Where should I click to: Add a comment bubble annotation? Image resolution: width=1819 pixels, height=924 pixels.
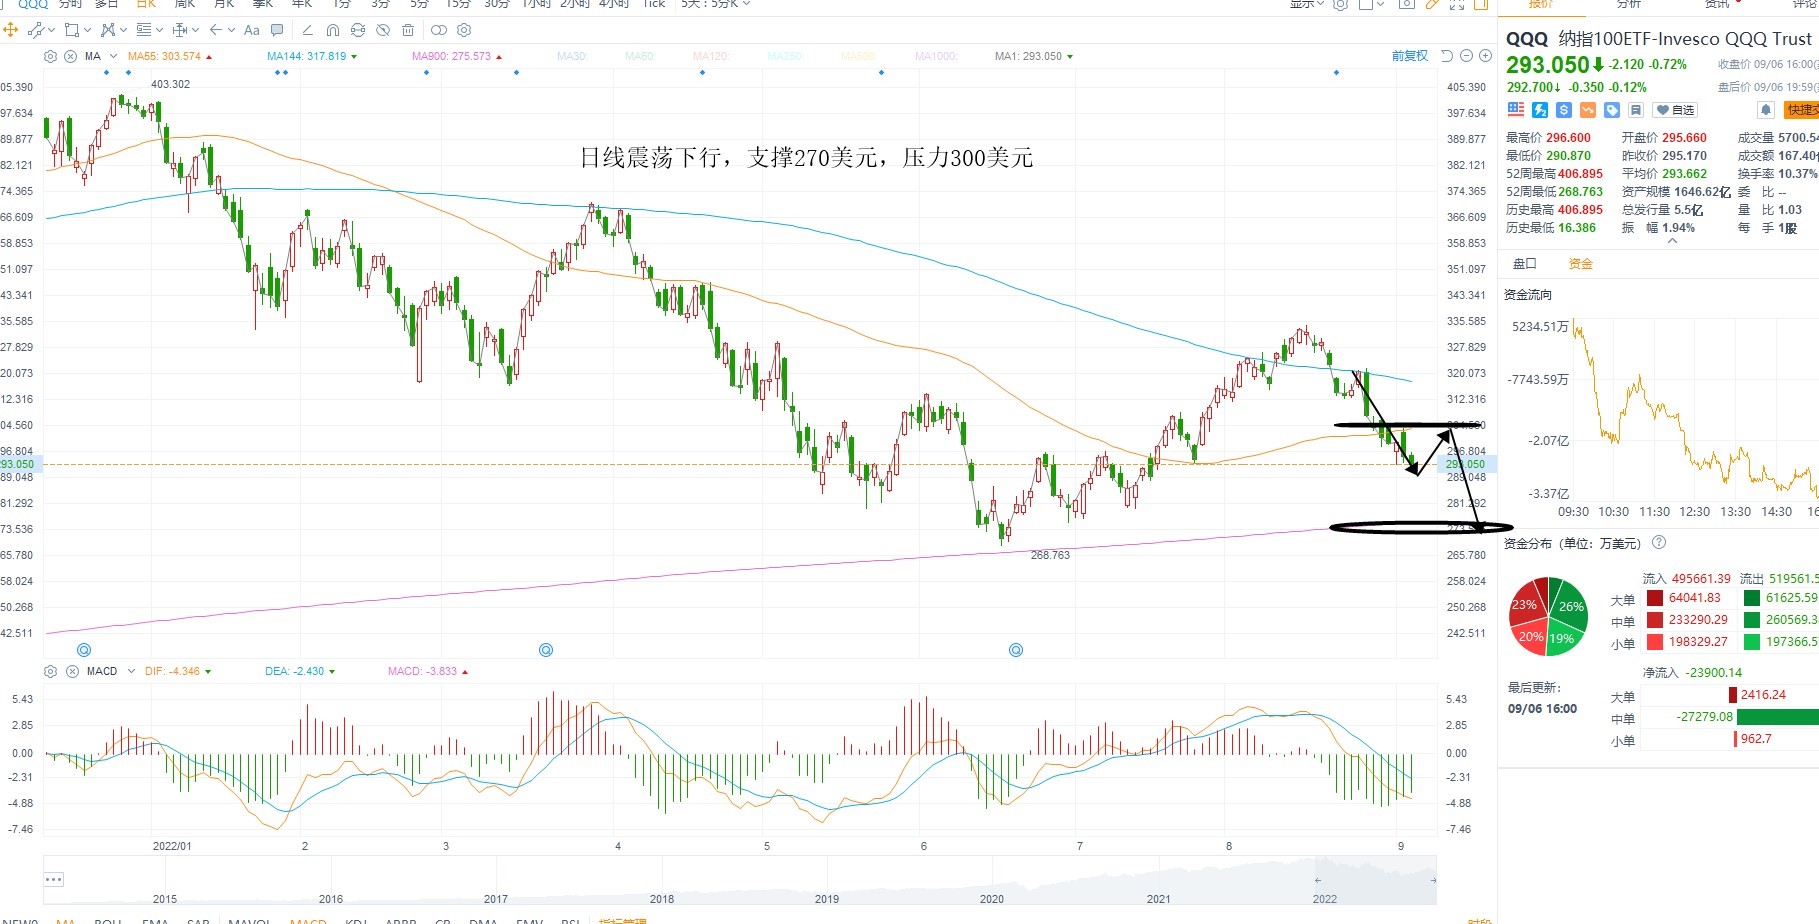coord(277,30)
